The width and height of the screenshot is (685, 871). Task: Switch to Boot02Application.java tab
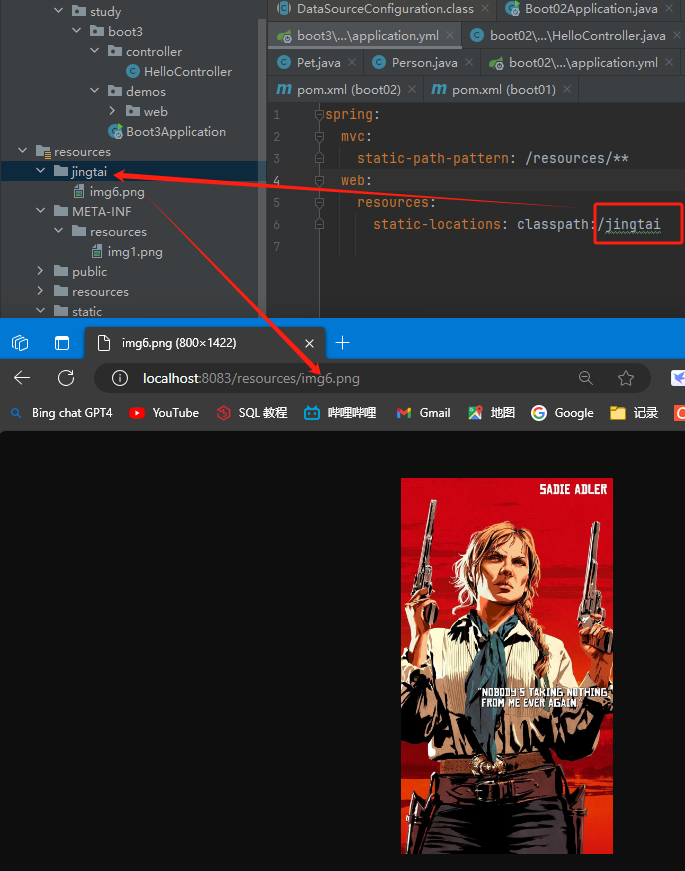591,8
